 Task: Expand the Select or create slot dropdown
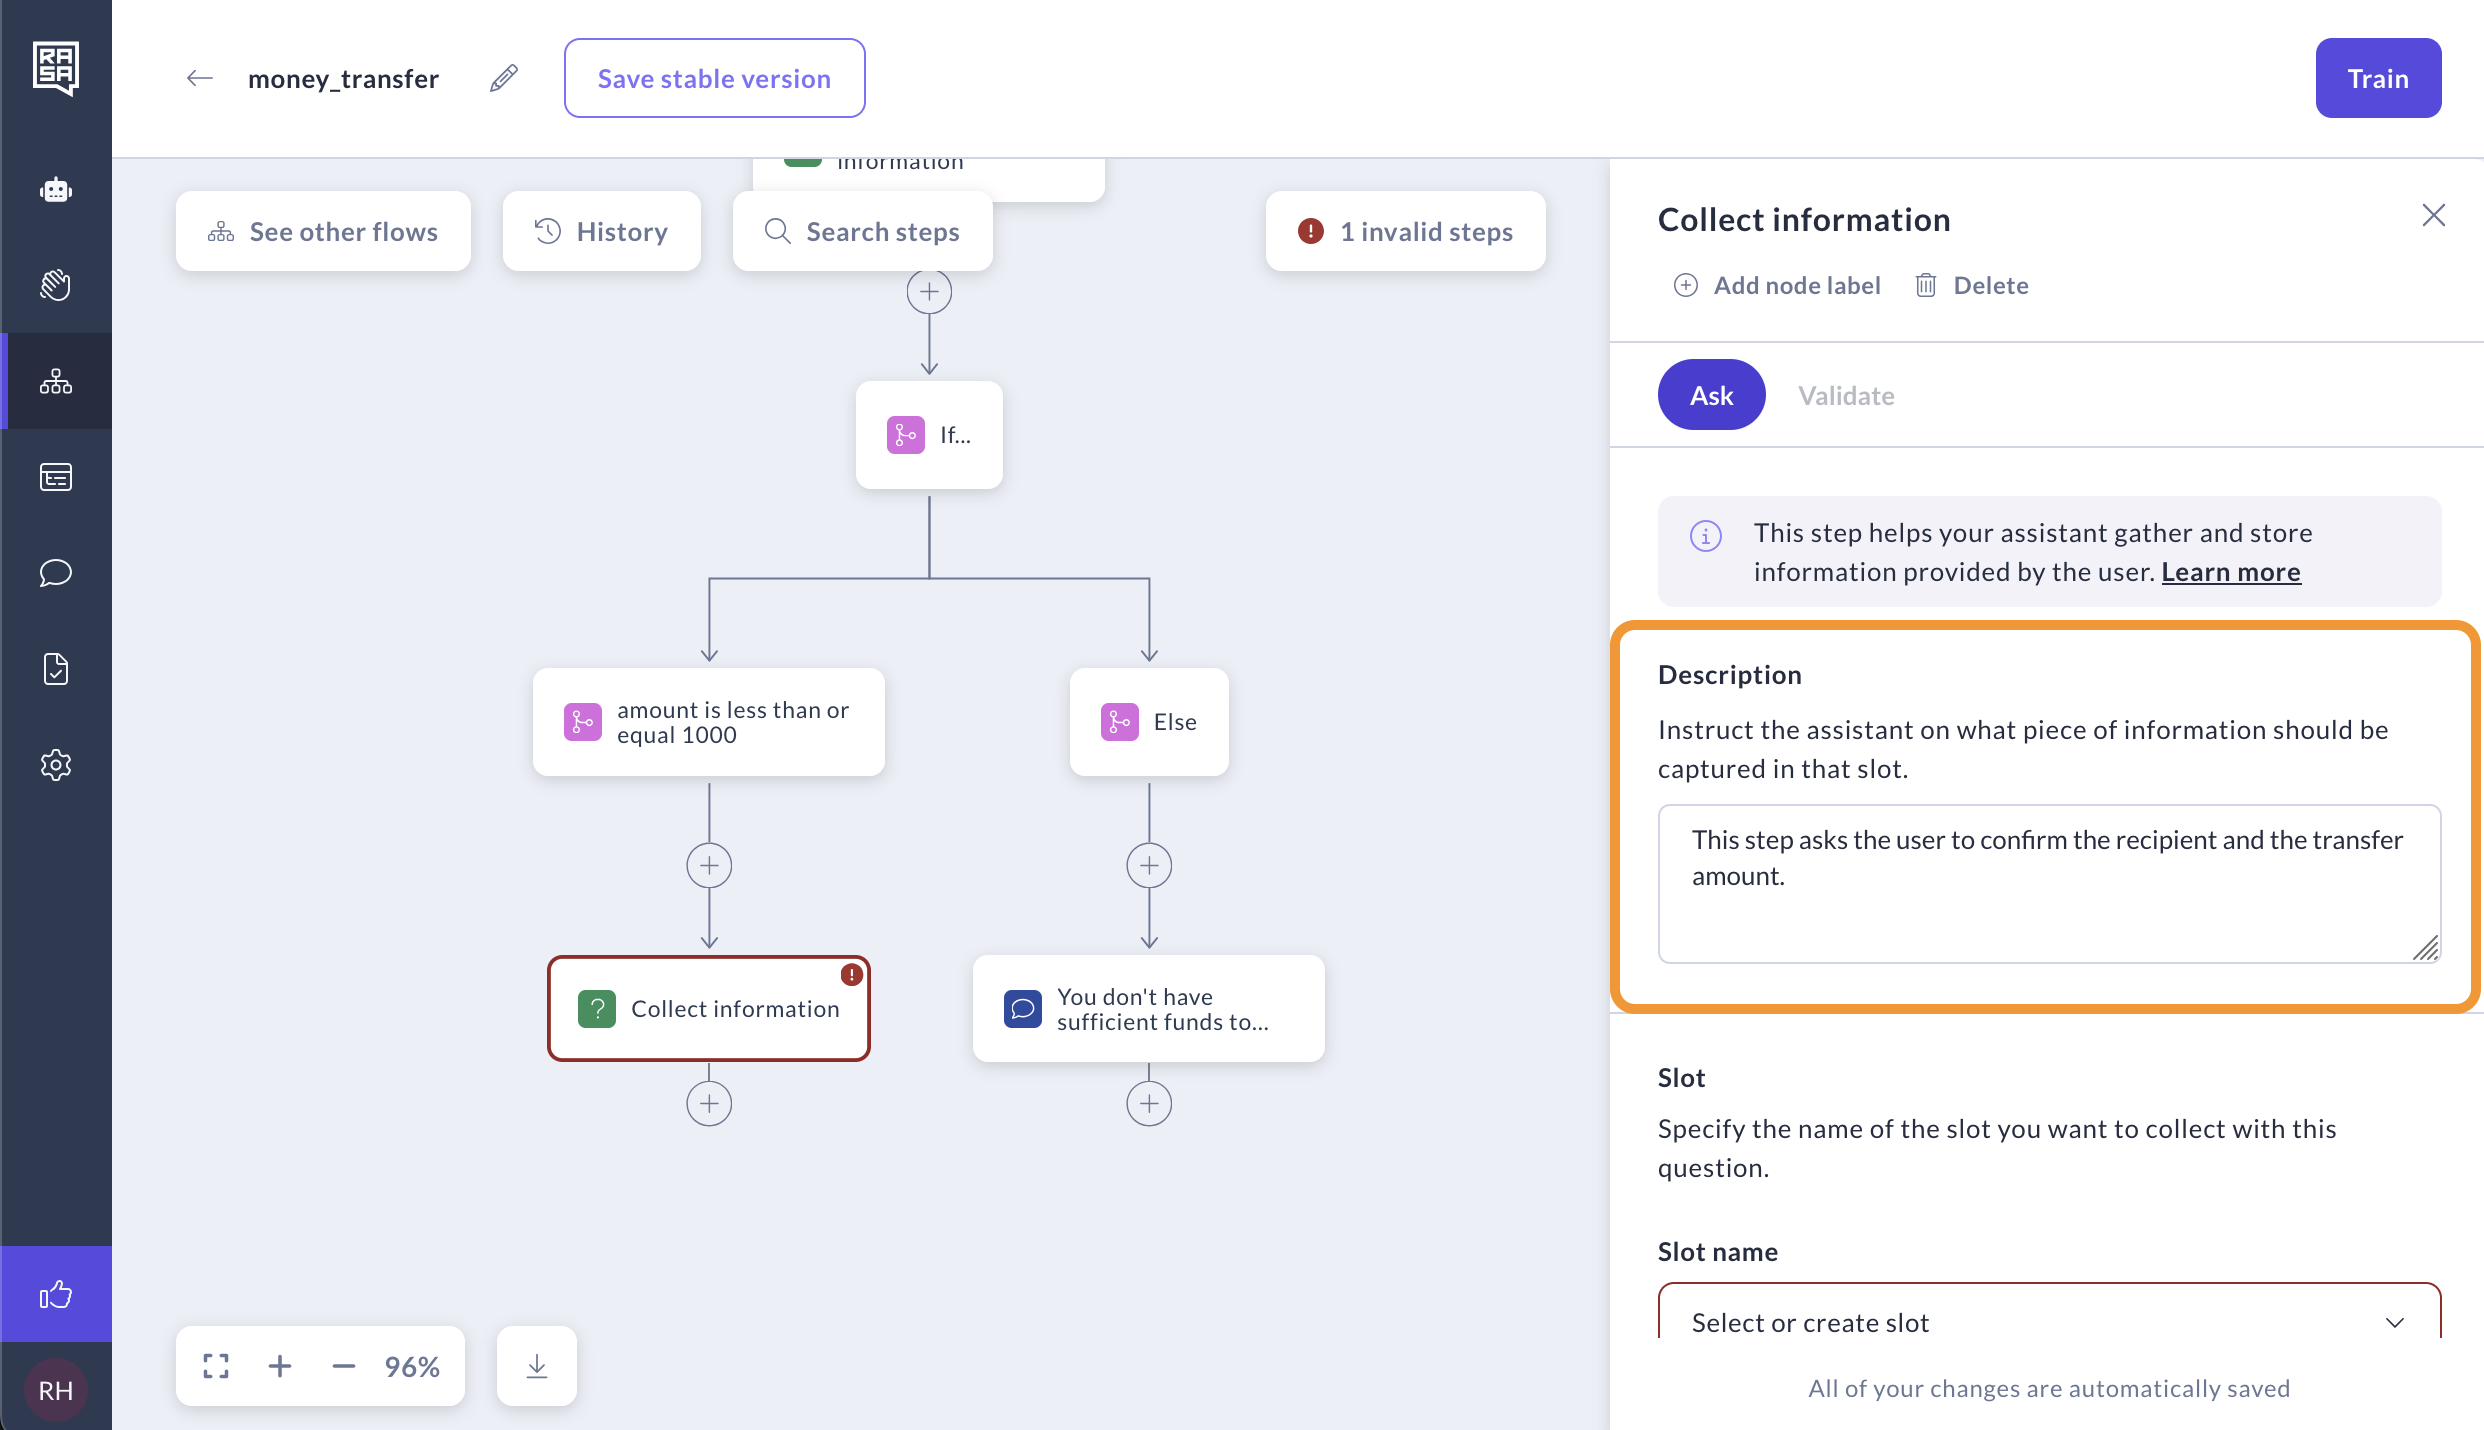[x=2049, y=1322]
